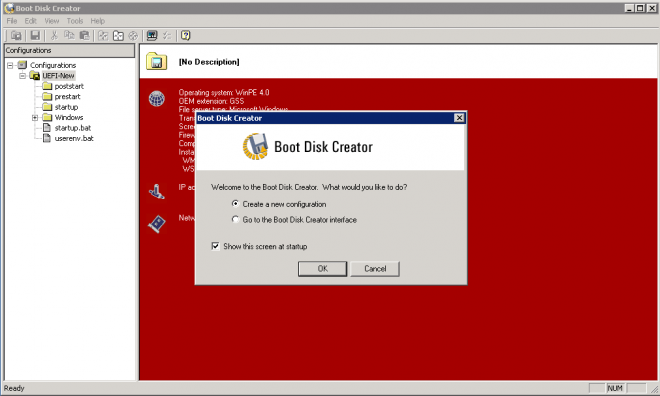Expand the Windows folder node

tap(35, 117)
